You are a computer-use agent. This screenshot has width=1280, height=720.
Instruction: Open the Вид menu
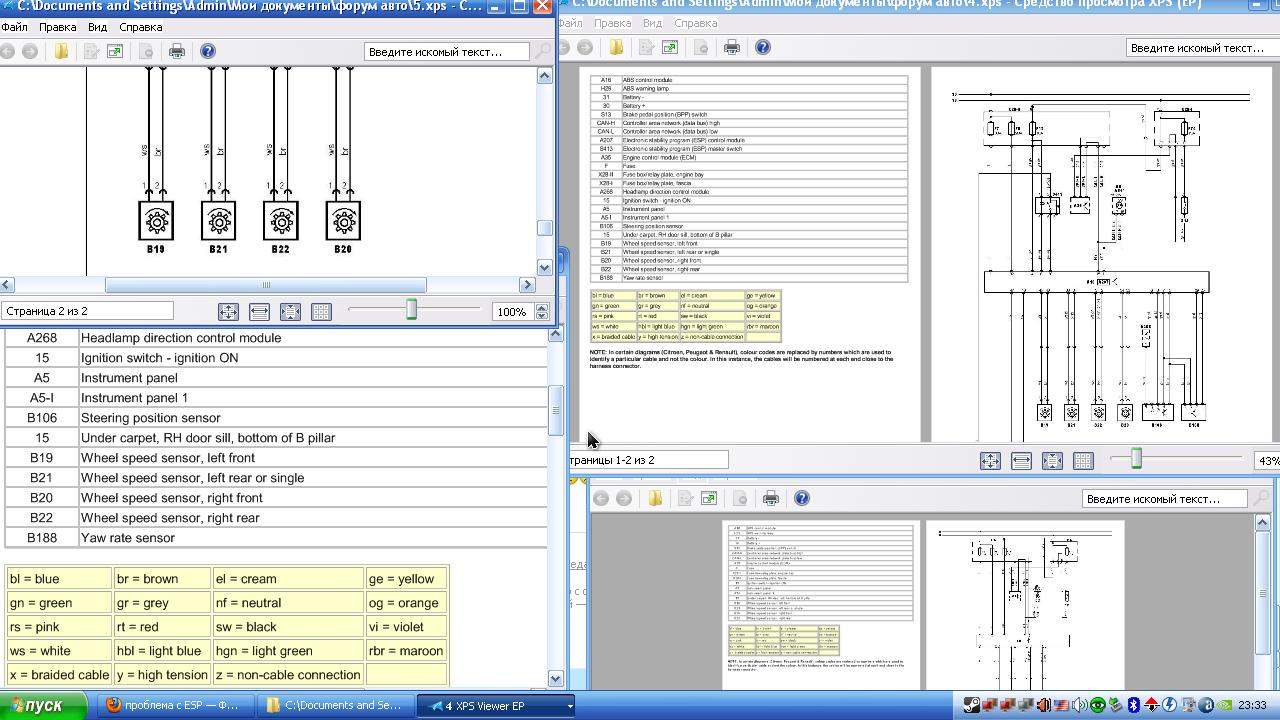coord(97,27)
